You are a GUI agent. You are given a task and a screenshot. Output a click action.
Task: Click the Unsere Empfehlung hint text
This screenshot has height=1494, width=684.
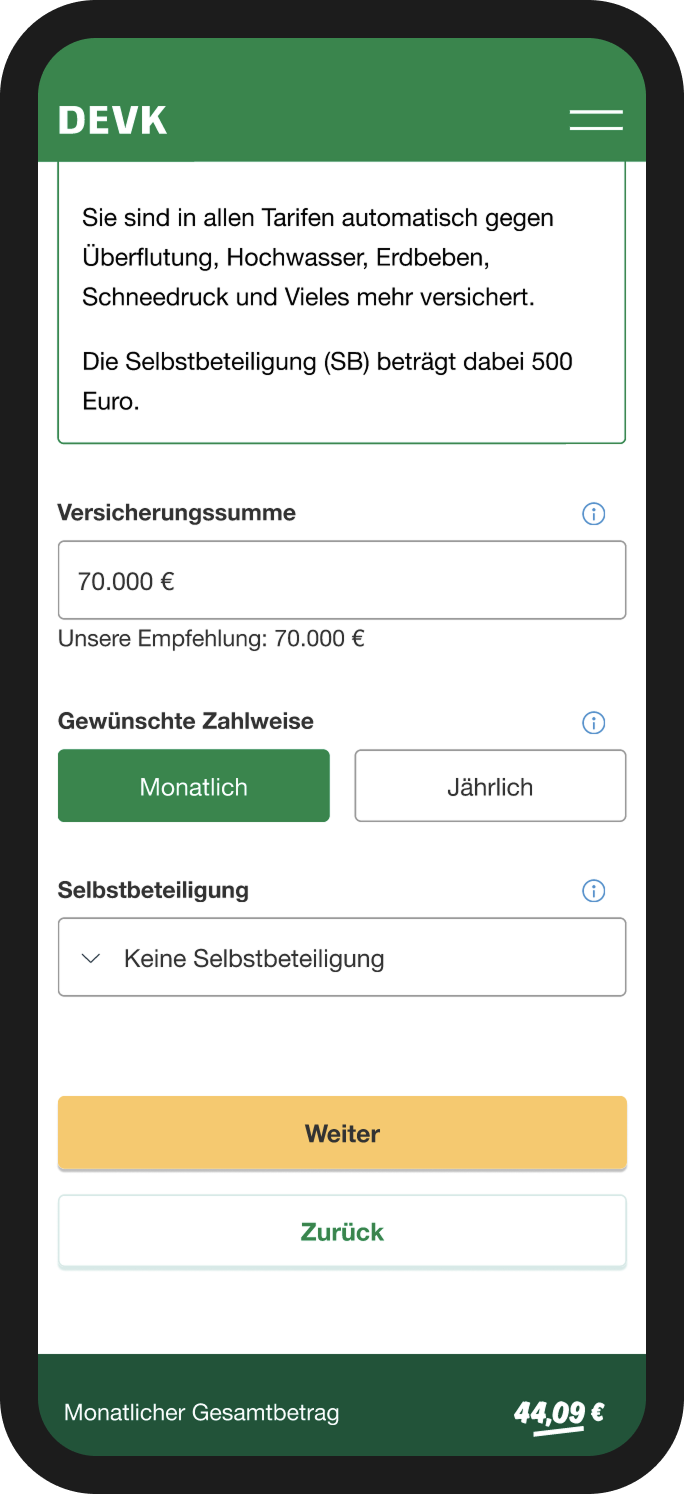(211, 639)
